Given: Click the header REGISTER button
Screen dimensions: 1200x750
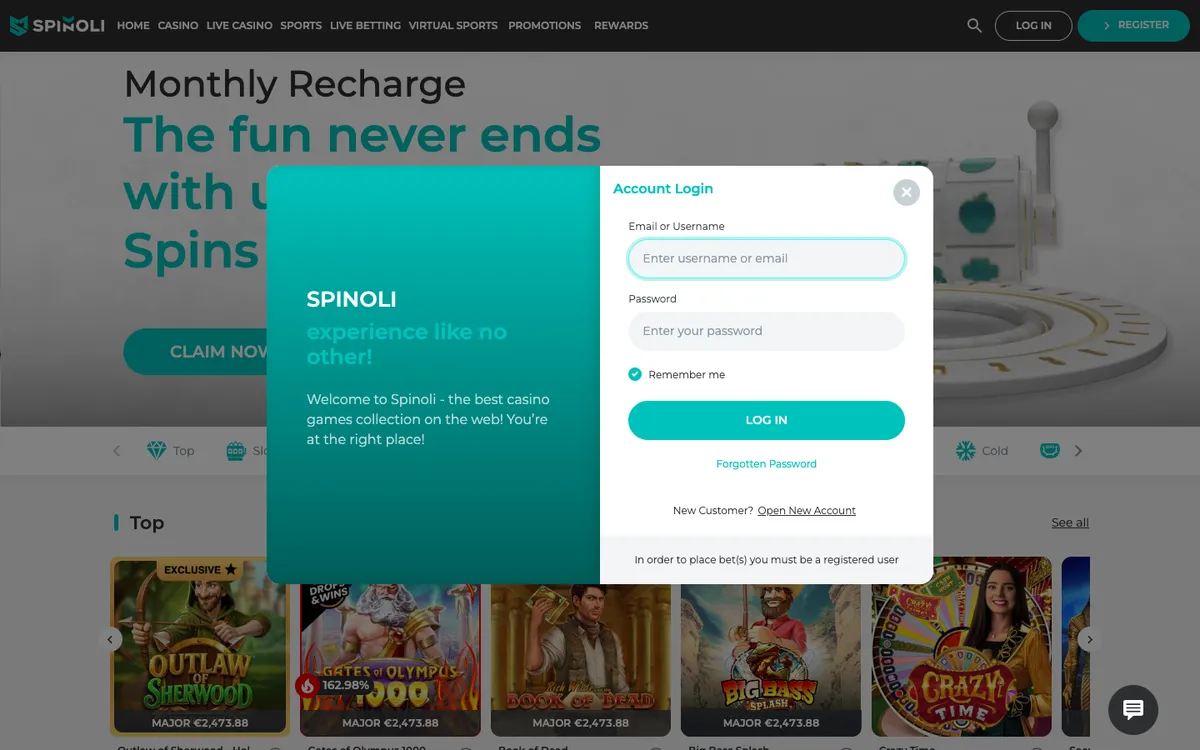Looking at the screenshot, I should 1132,26.
